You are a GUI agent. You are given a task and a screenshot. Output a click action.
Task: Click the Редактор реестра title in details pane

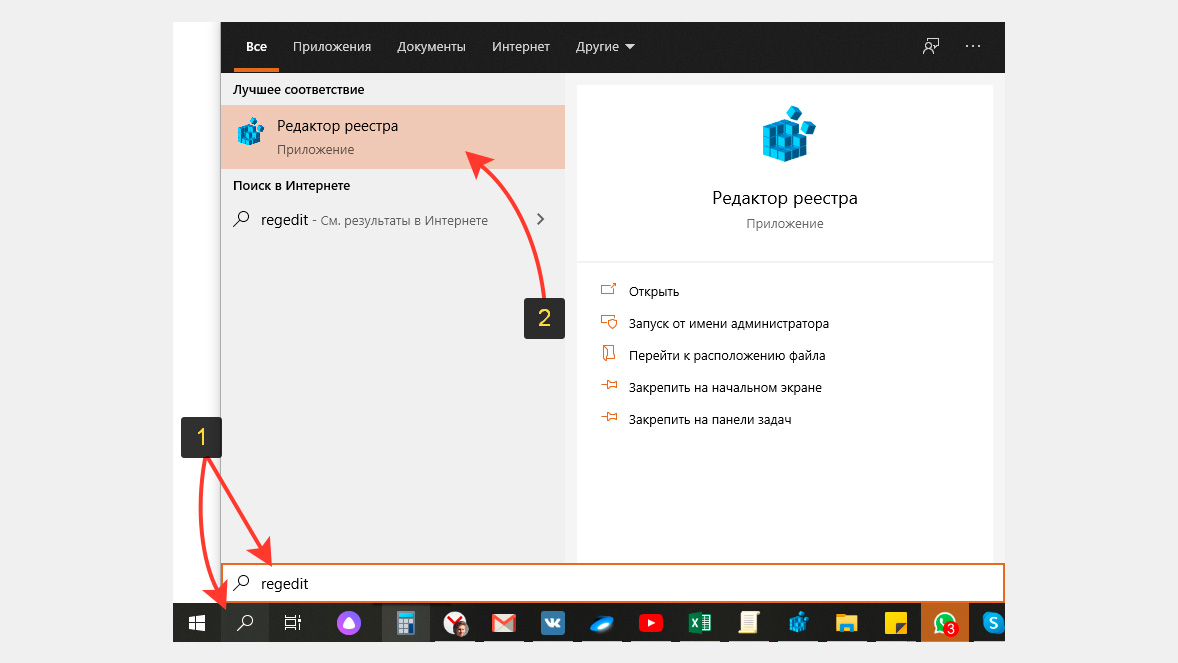tap(785, 198)
